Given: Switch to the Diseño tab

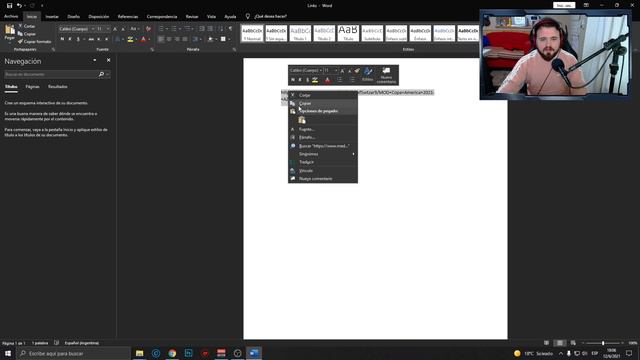Looking at the screenshot, I should click(73, 17).
